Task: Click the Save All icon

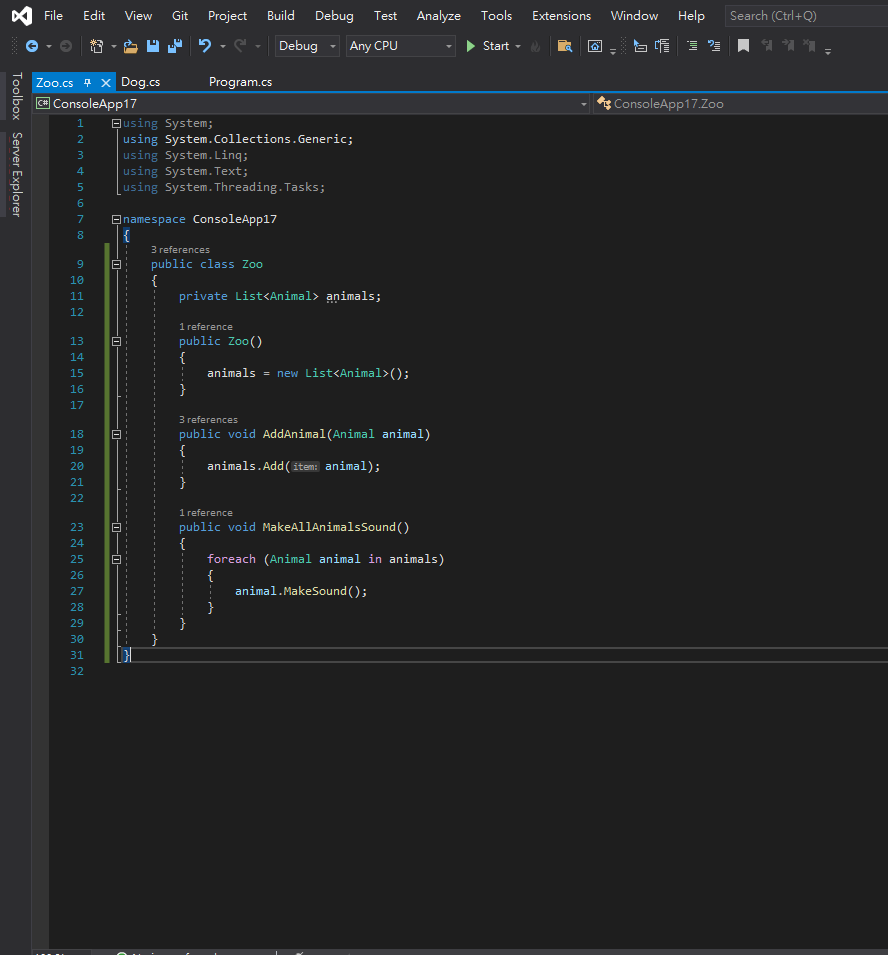Action: (x=174, y=46)
